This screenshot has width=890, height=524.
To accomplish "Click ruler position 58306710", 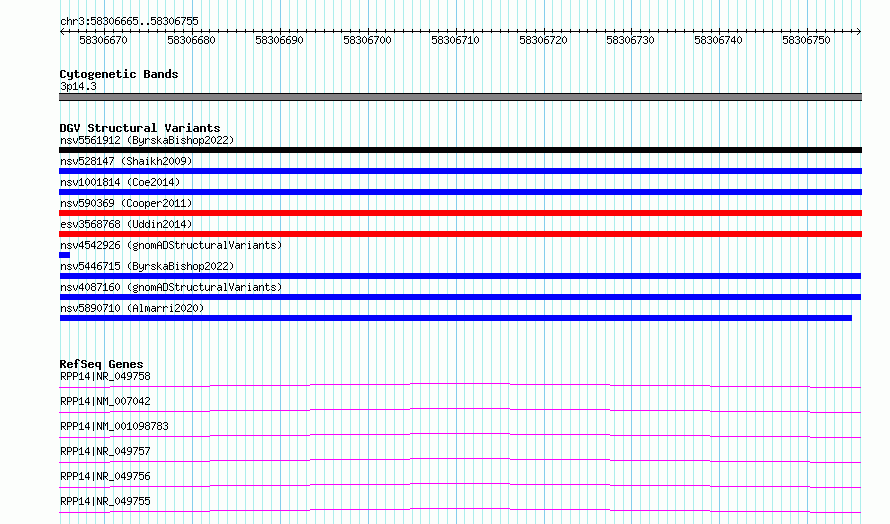I will tap(455, 40).
